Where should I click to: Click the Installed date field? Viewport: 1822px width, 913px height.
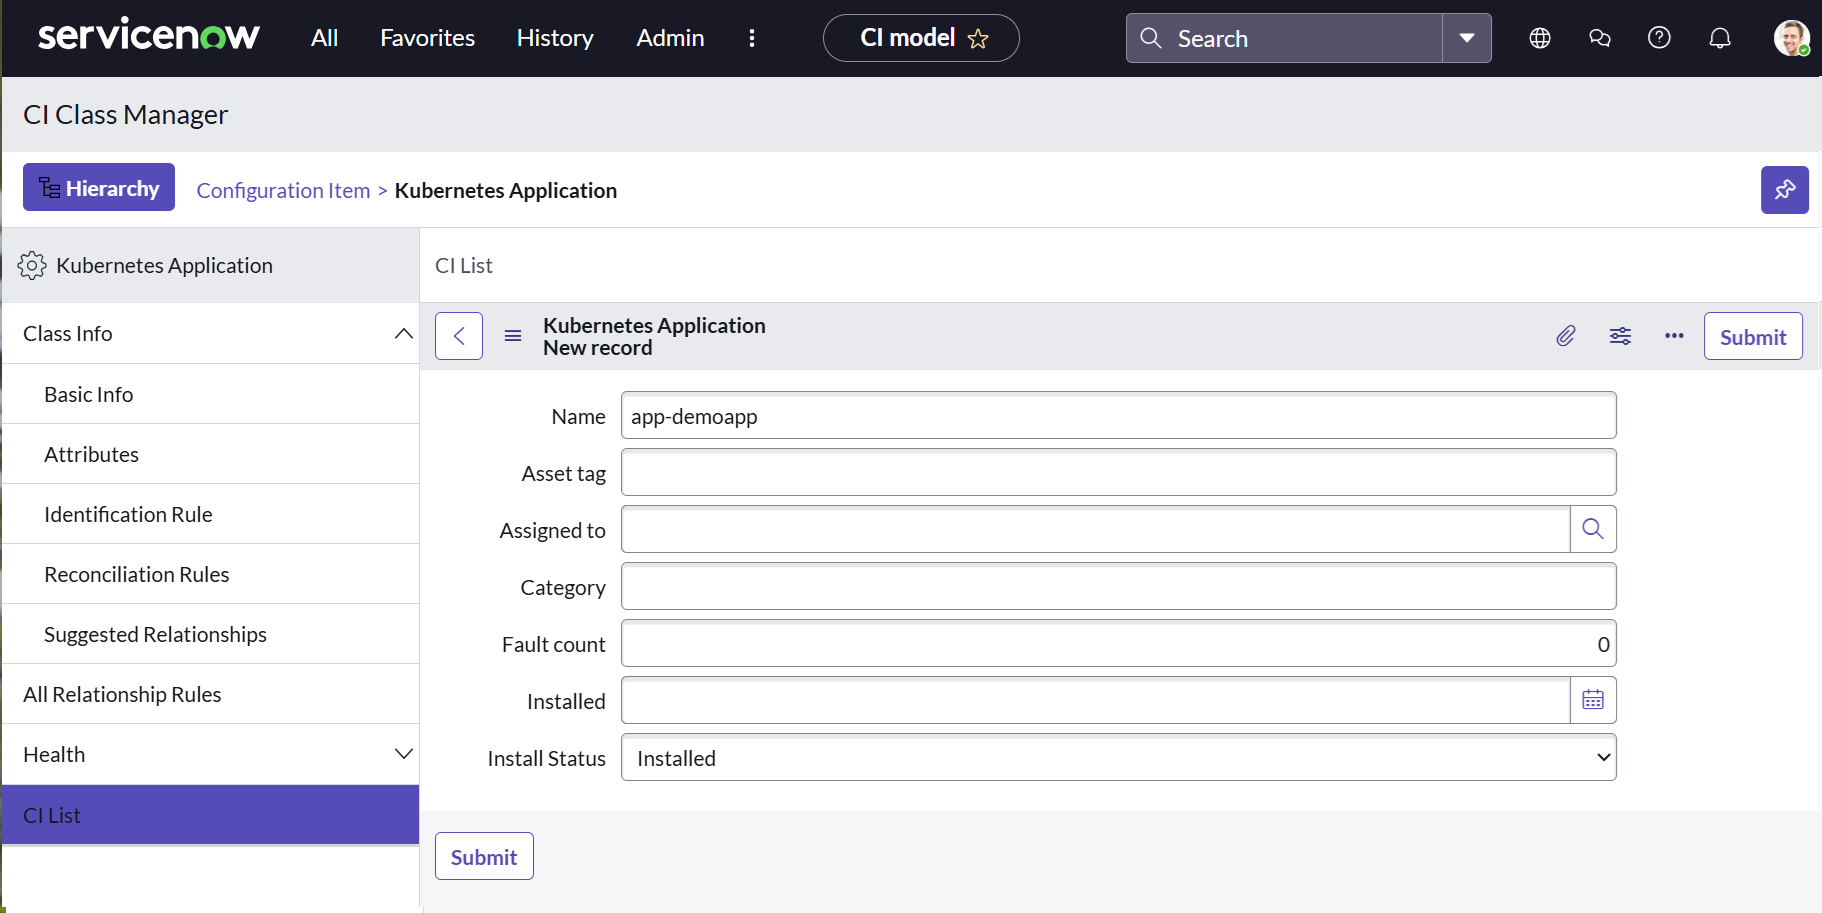pyautogui.click(x=1095, y=700)
